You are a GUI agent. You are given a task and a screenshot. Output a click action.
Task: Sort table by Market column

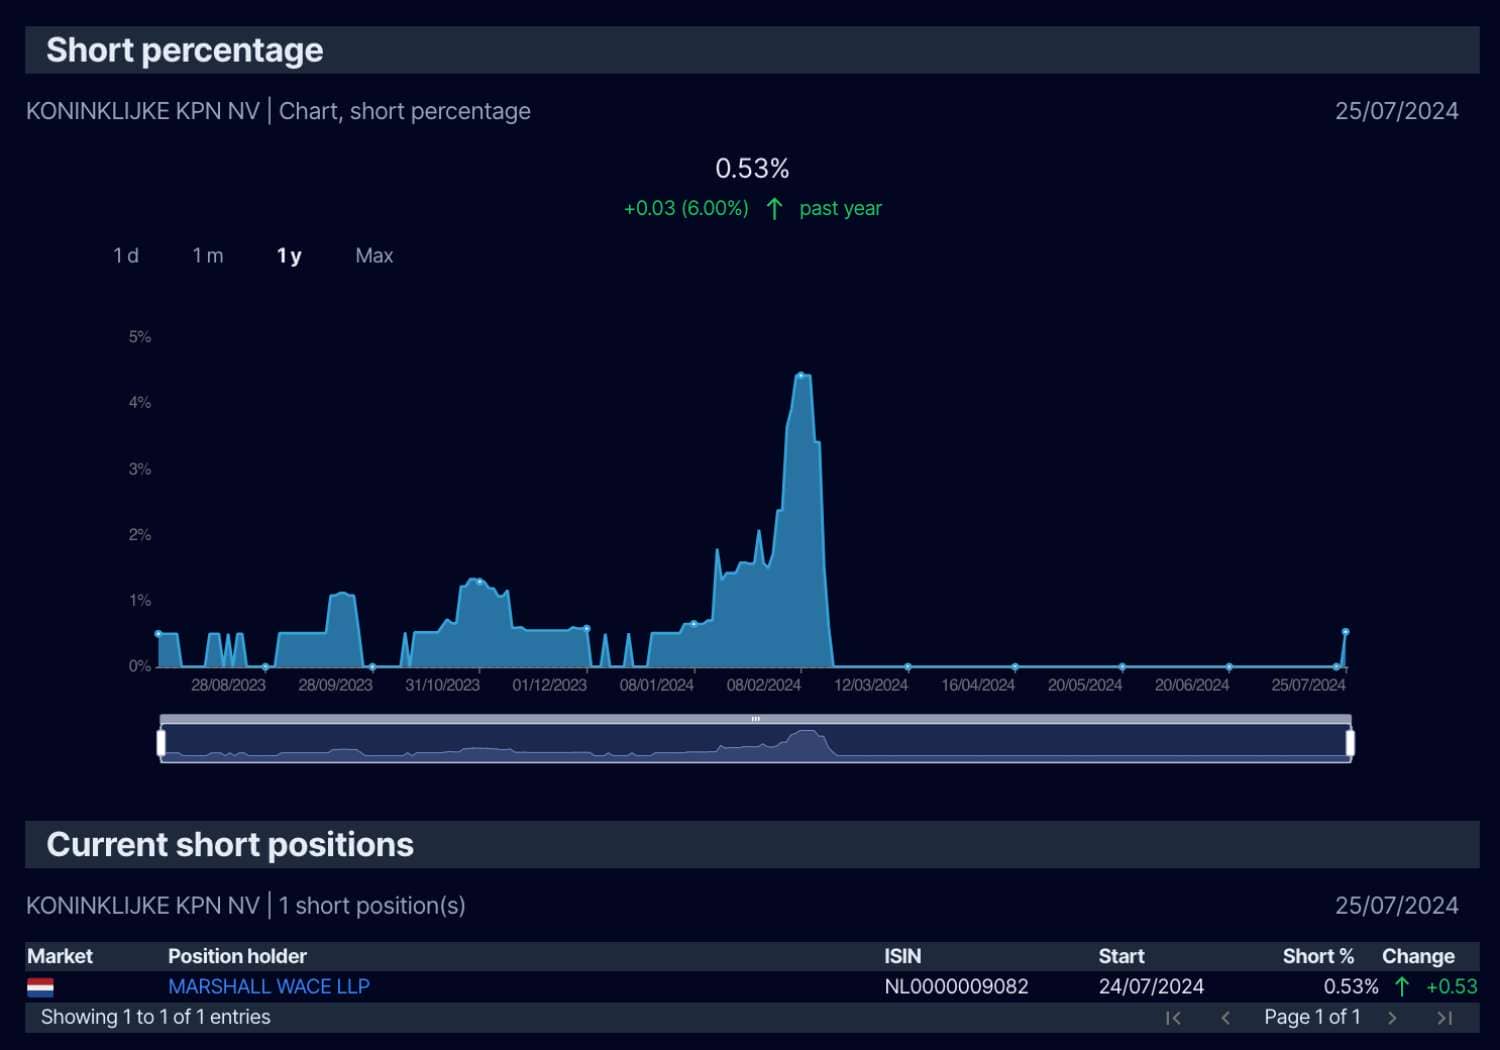click(x=60, y=956)
